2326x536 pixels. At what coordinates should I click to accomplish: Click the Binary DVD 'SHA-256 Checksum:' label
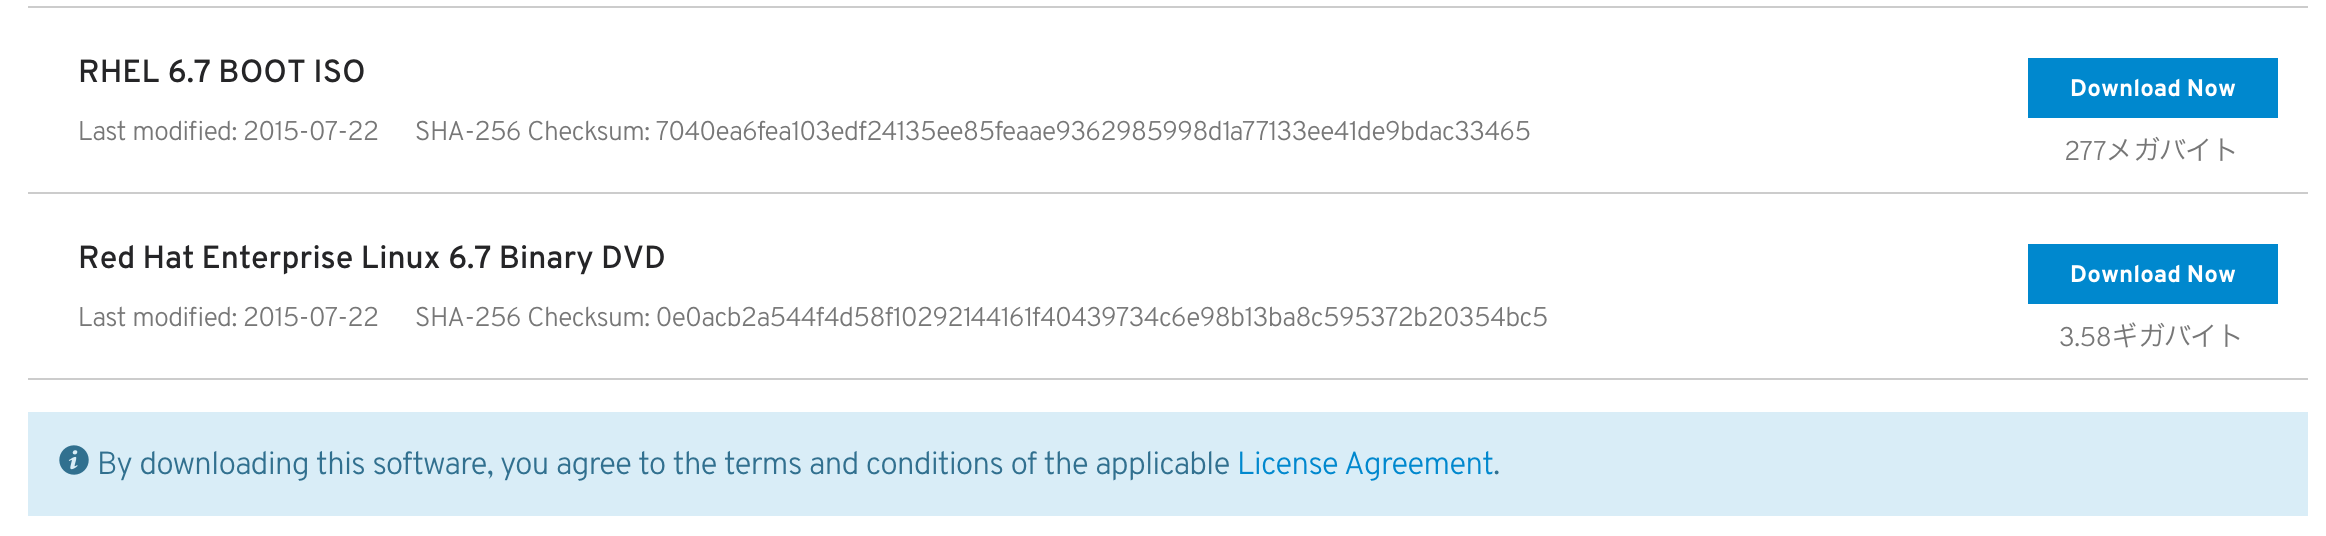[x=533, y=317]
